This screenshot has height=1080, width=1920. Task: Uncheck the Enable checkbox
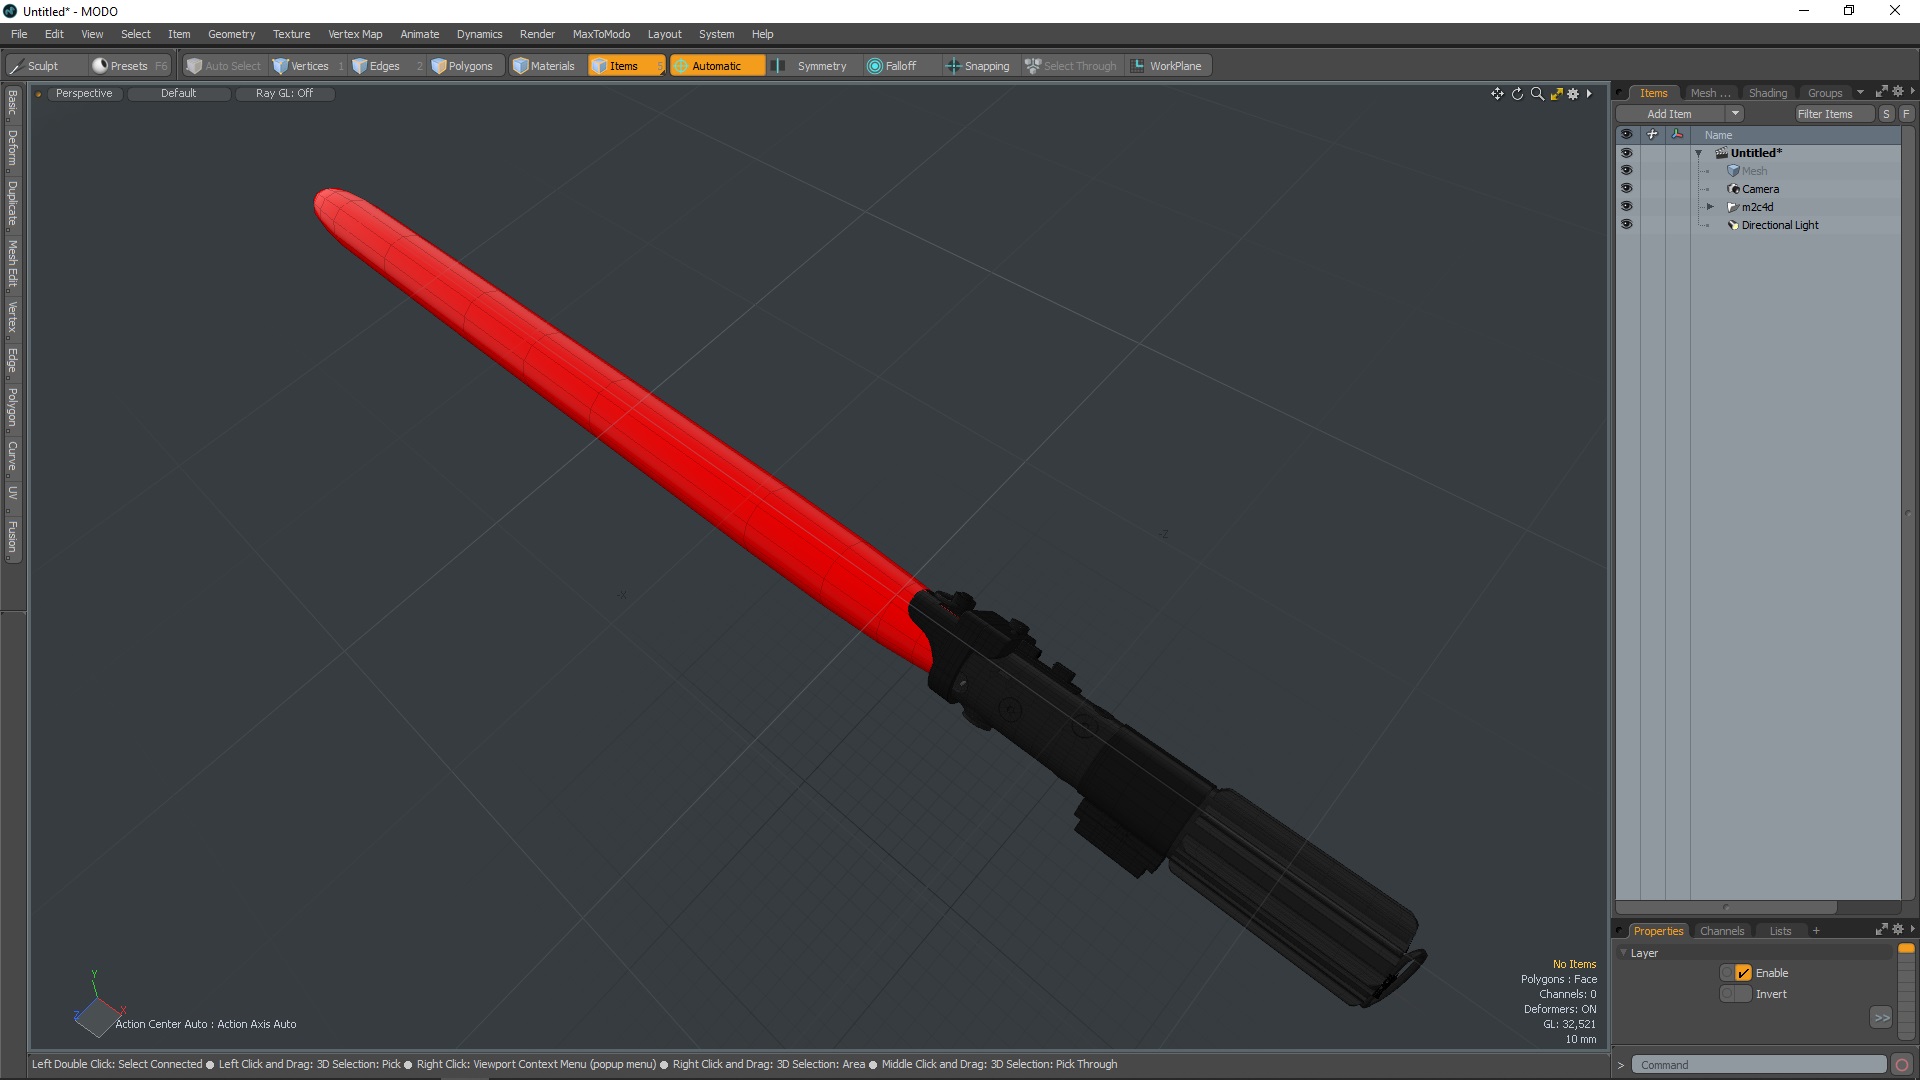pos(1743,973)
